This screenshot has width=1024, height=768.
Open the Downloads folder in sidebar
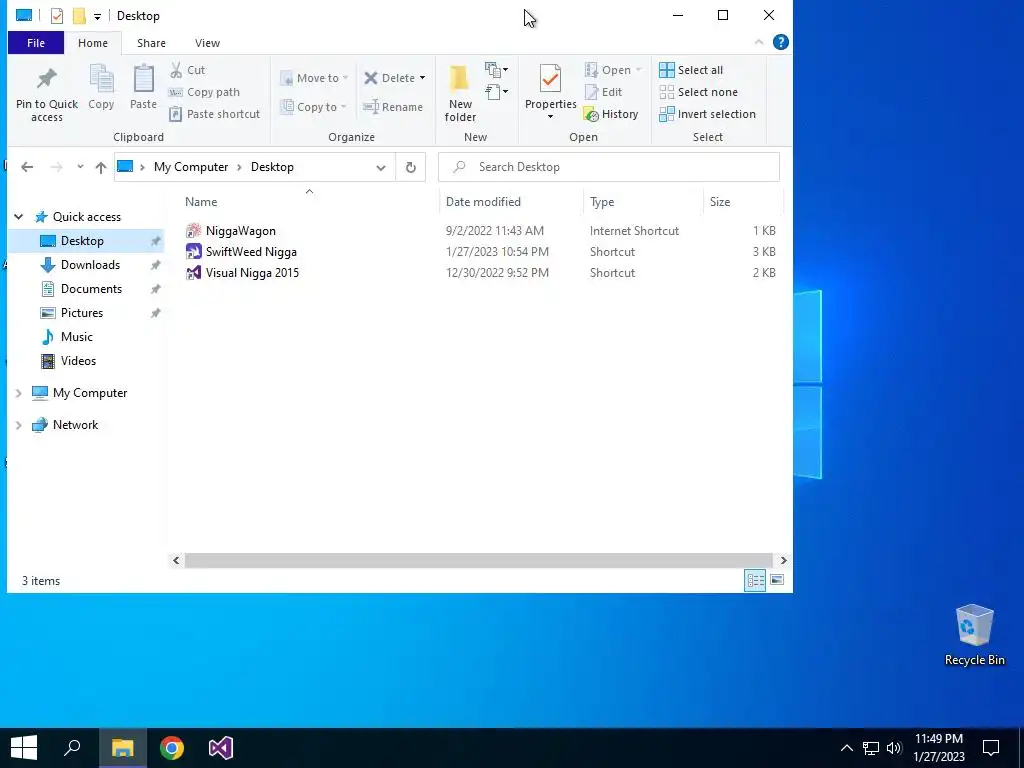(90, 264)
